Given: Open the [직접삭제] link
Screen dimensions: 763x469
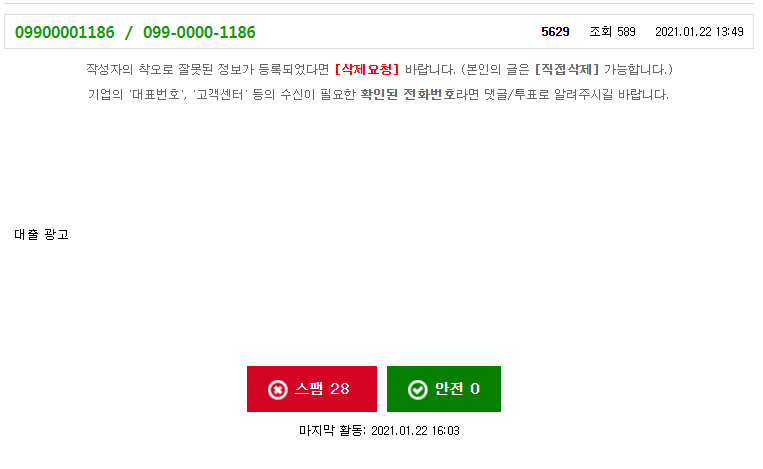Looking at the screenshot, I should coord(567,69).
